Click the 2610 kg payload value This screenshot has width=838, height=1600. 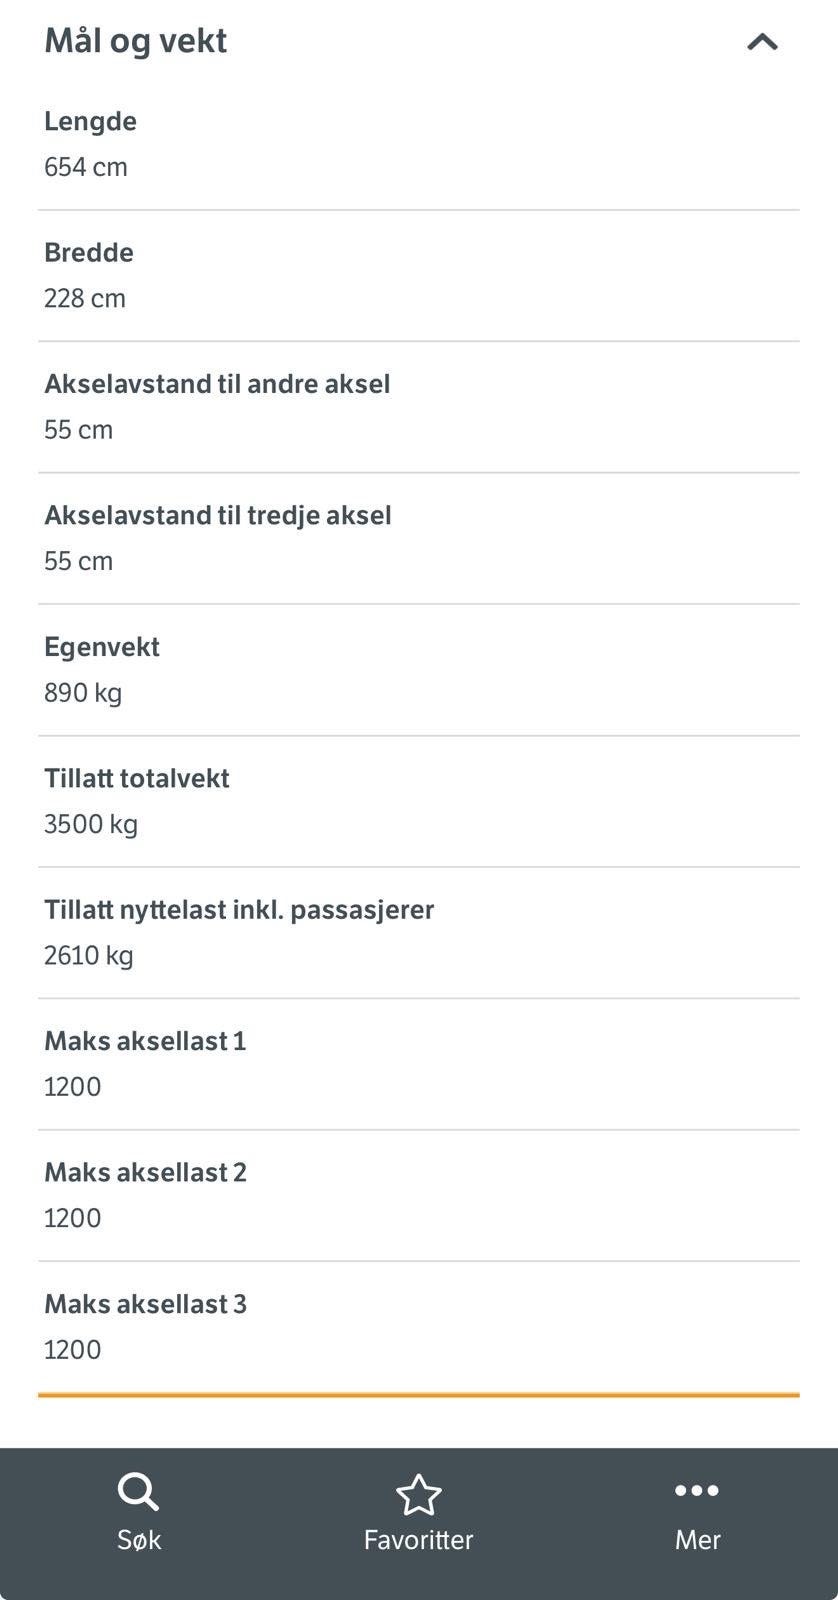coord(89,956)
